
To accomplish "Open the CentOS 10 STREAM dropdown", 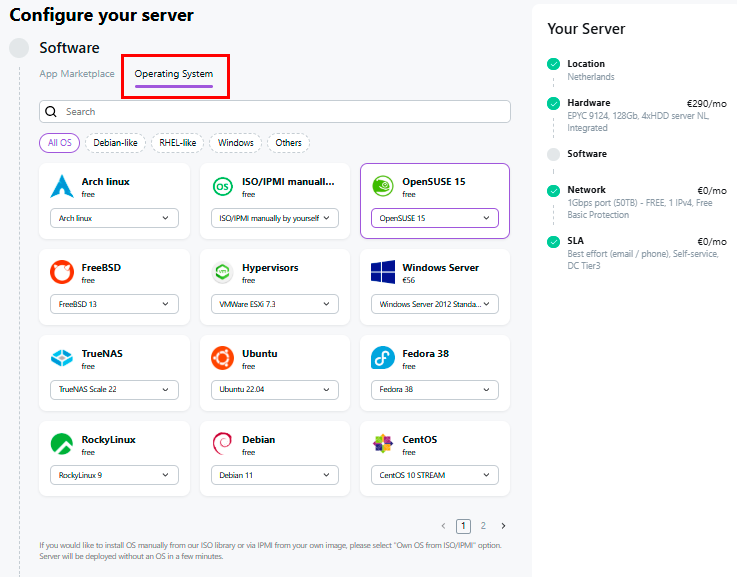I will pyautogui.click(x=434, y=476).
